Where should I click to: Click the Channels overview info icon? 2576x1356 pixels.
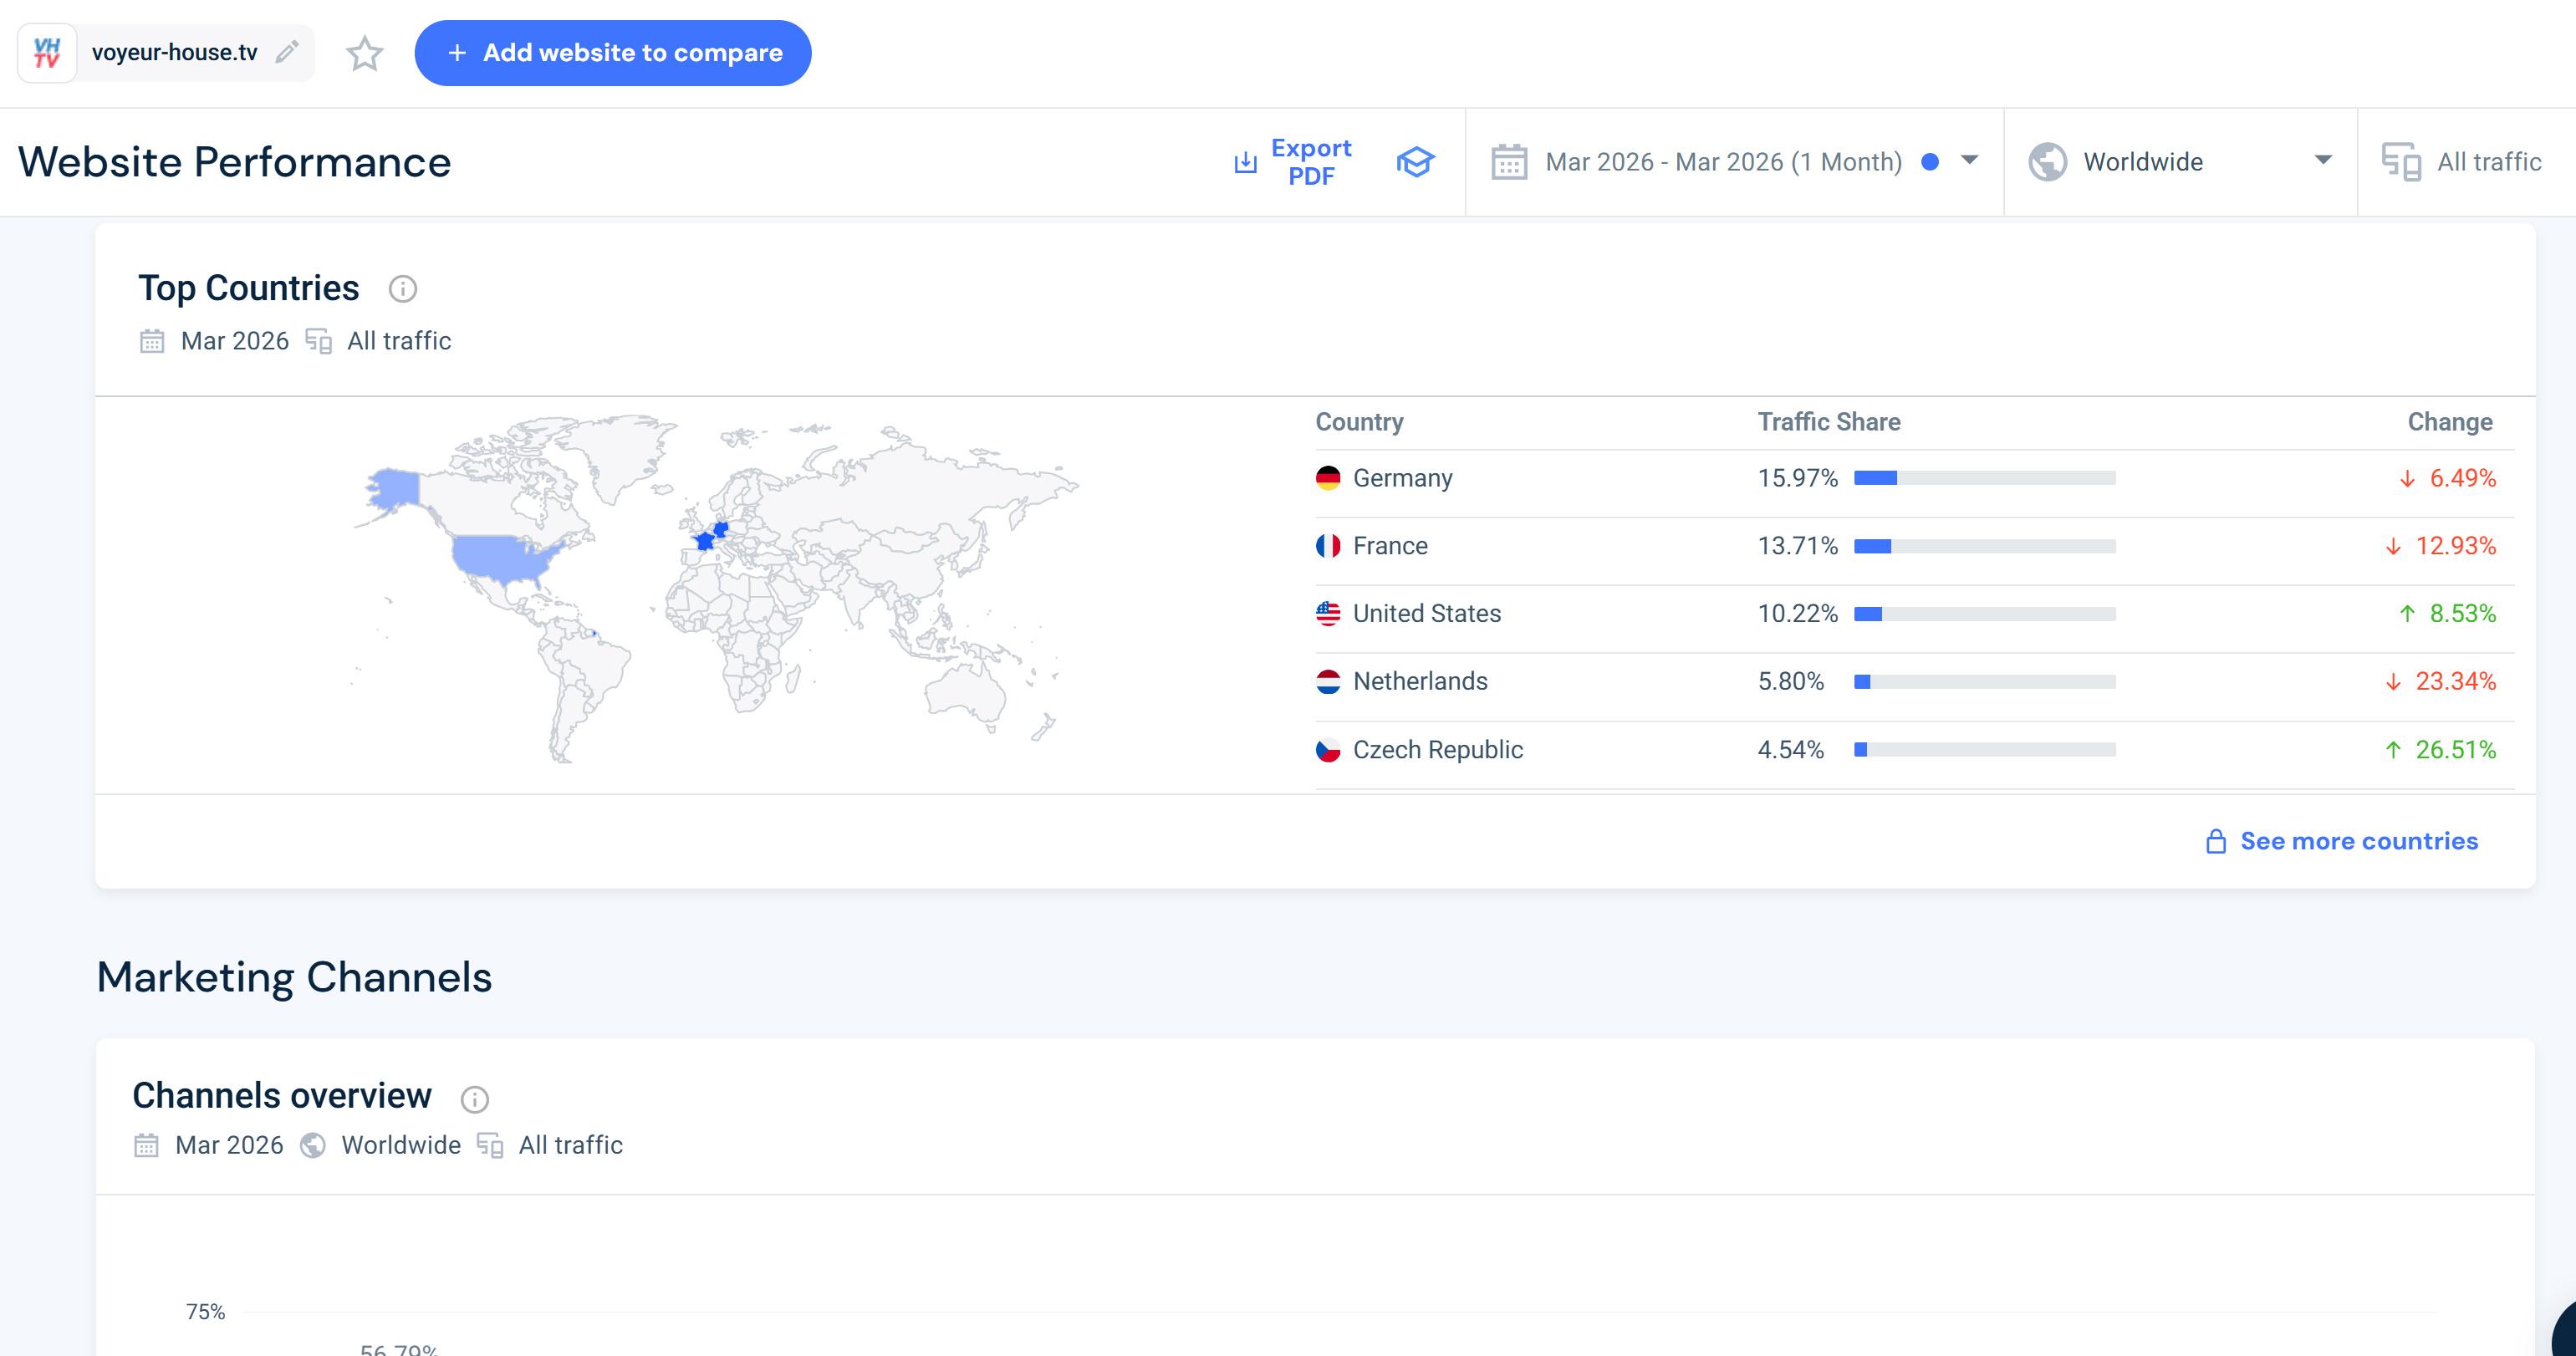tap(474, 1099)
